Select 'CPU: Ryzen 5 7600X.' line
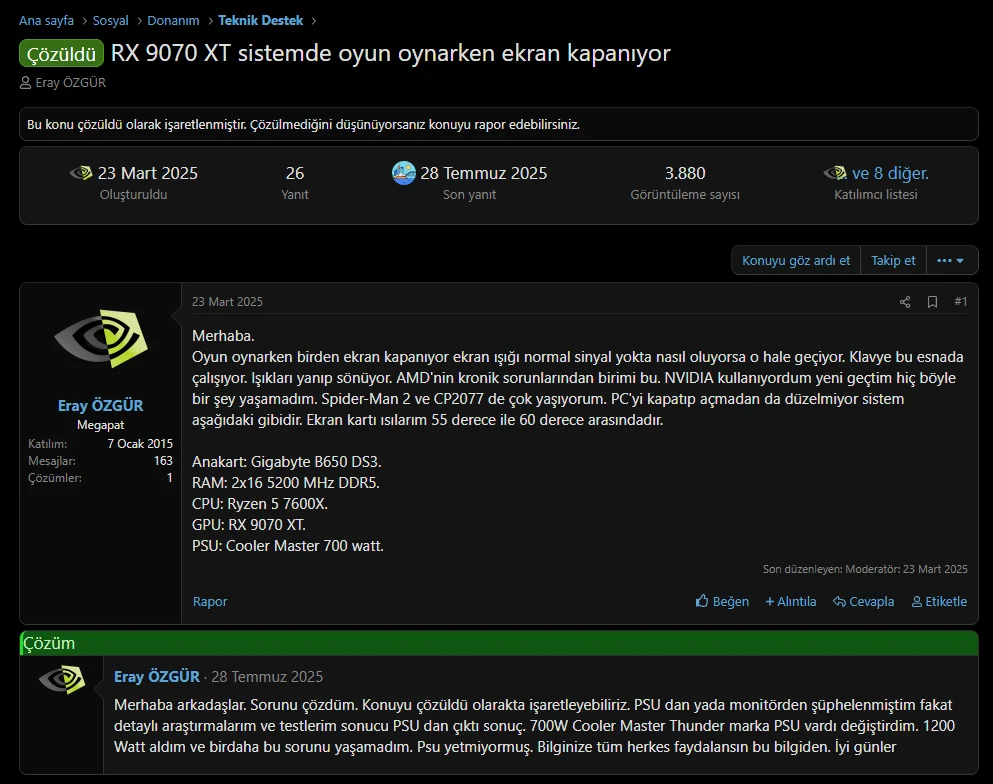This screenshot has height=784, width=993. point(260,504)
